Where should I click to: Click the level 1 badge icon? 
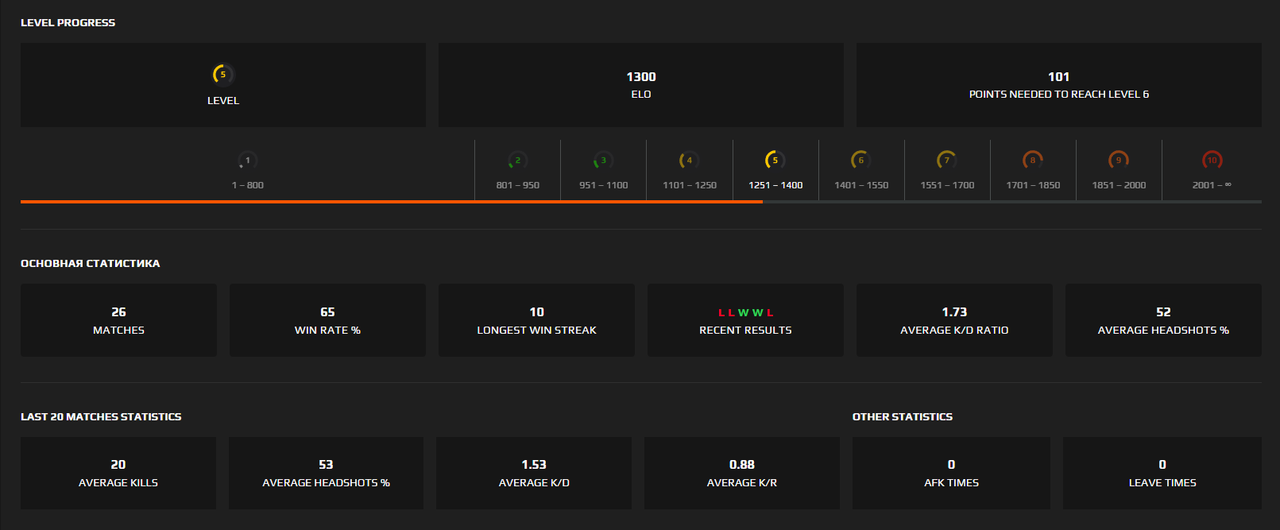[x=248, y=160]
